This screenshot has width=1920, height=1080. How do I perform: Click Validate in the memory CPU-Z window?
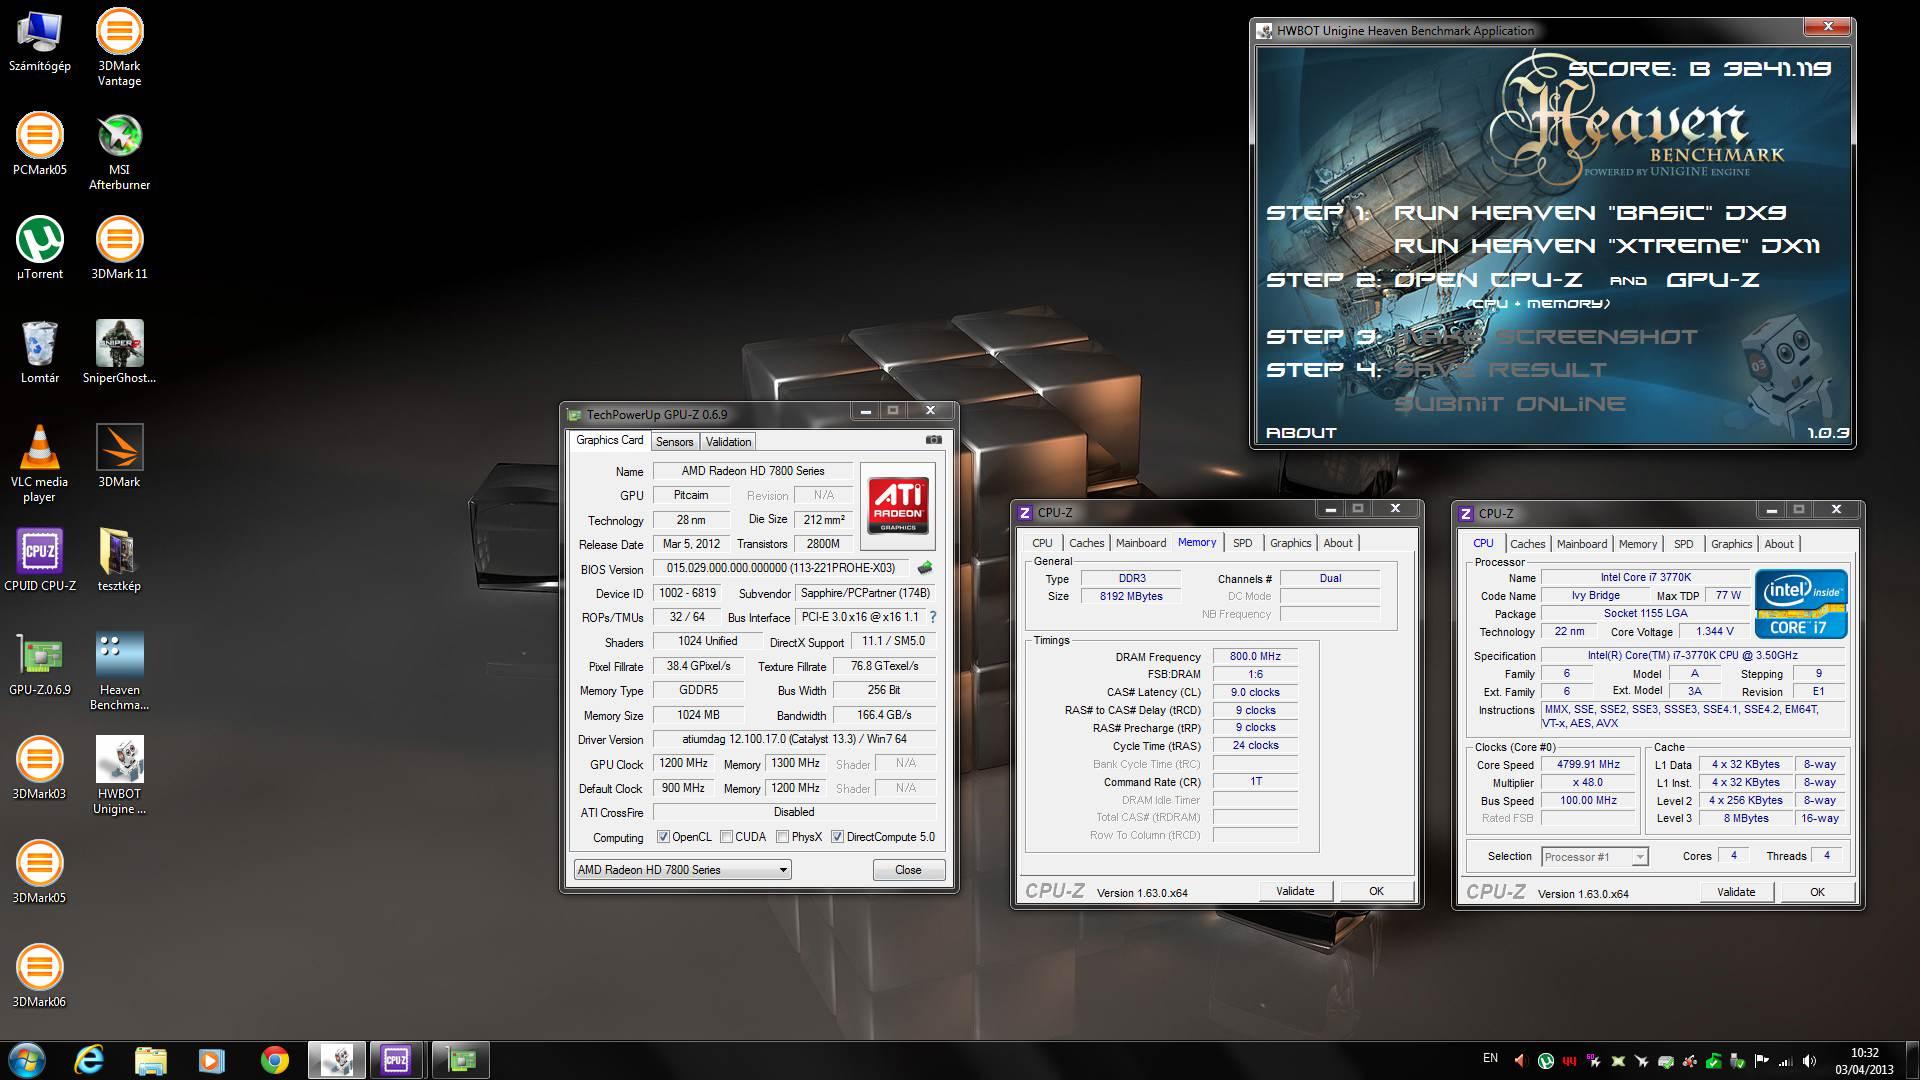point(1295,891)
